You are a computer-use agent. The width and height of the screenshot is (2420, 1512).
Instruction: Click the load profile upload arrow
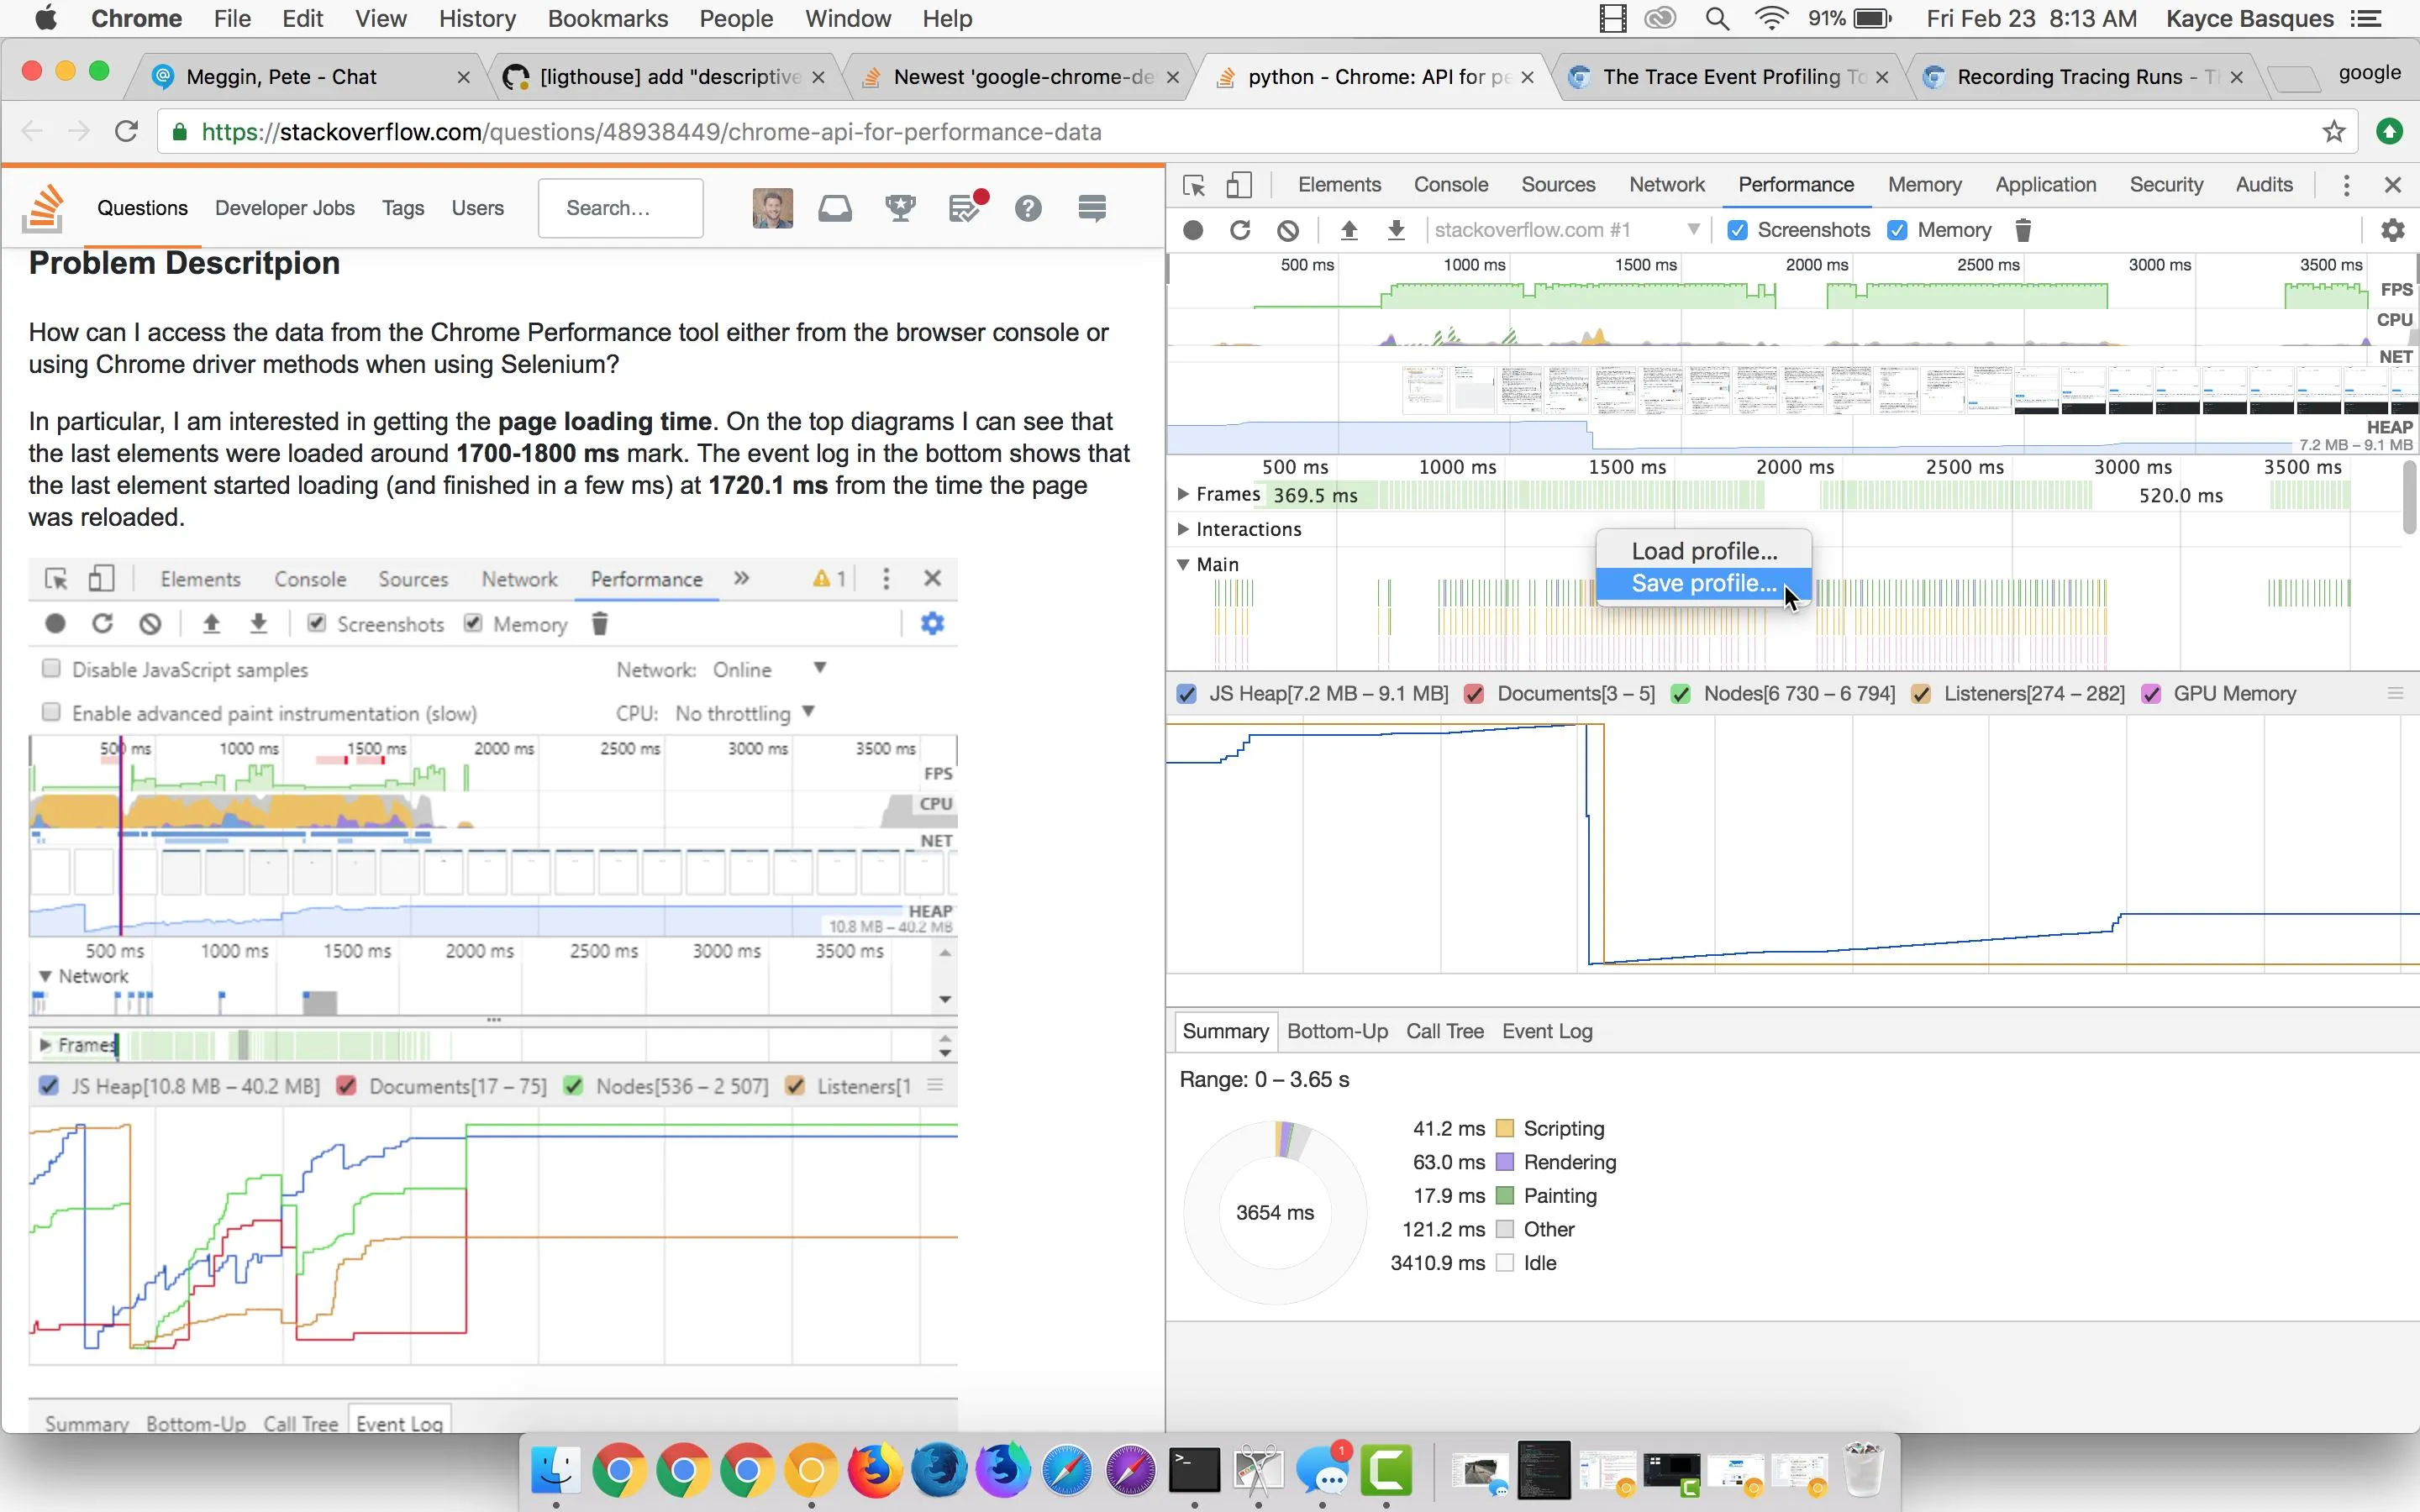click(1349, 230)
